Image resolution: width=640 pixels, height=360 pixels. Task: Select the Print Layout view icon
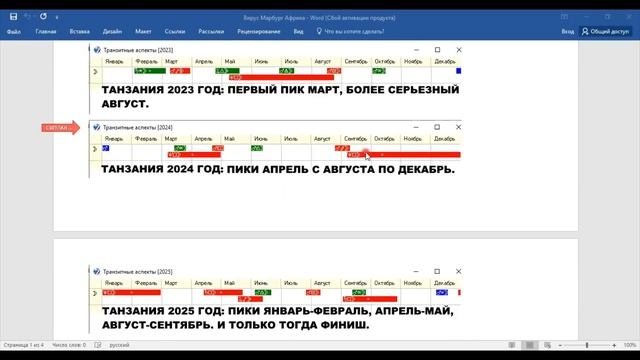point(529,345)
